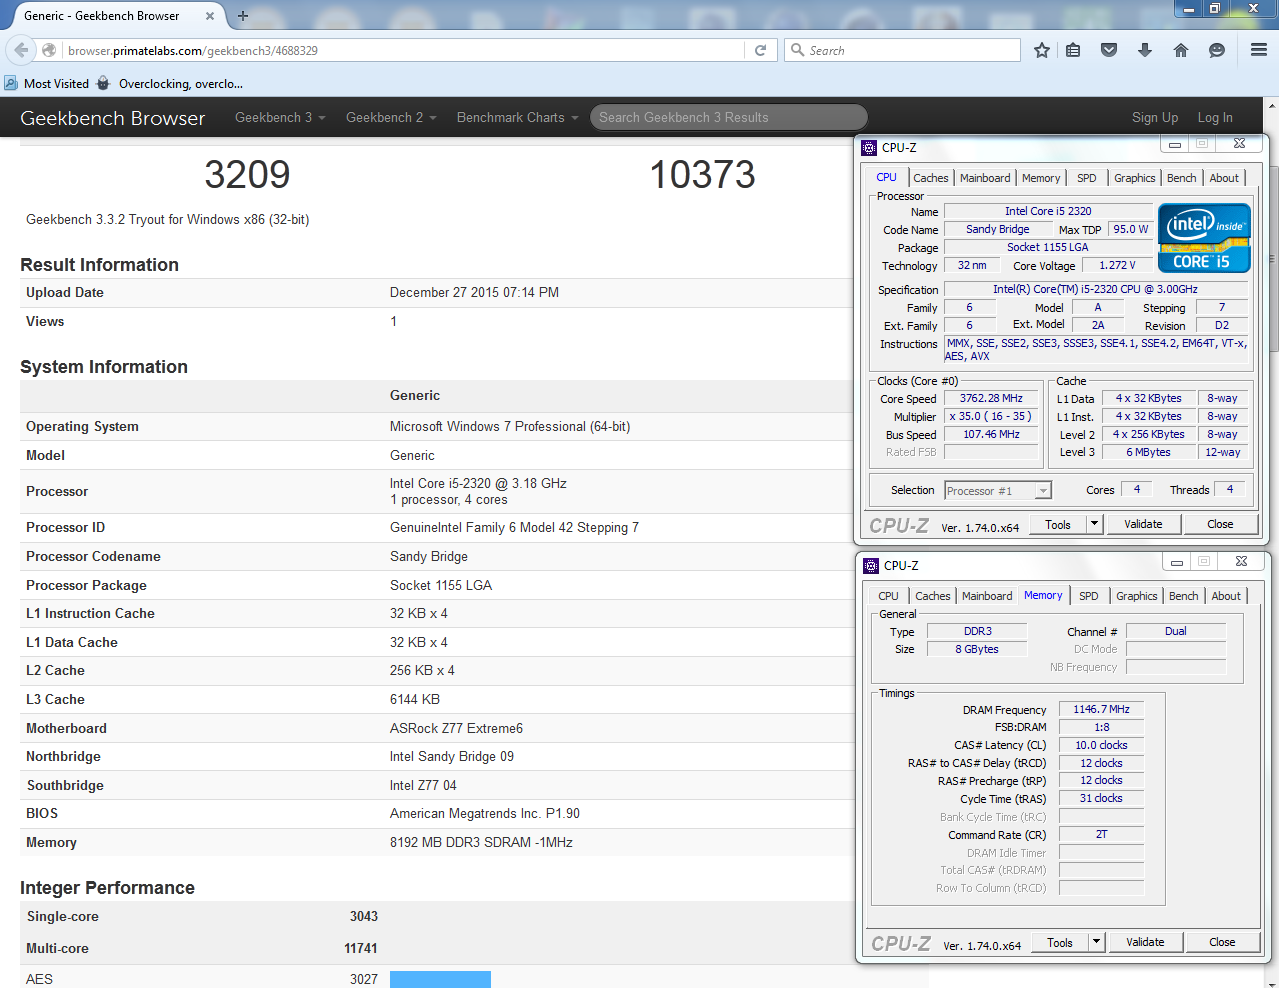Image resolution: width=1279 pixels, height=988 pixels.
Task: Expand Benchmark Charts dropdown
Action: click(x=517, y=118)
